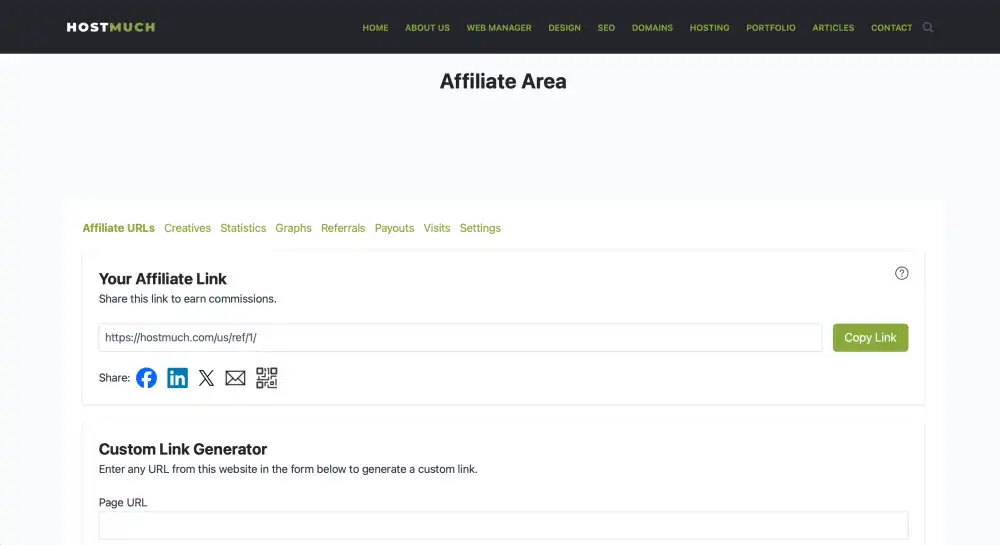Screen dimensions: 1000x545
Task: Open the Hosting menu item
Action: coord(709,28)
